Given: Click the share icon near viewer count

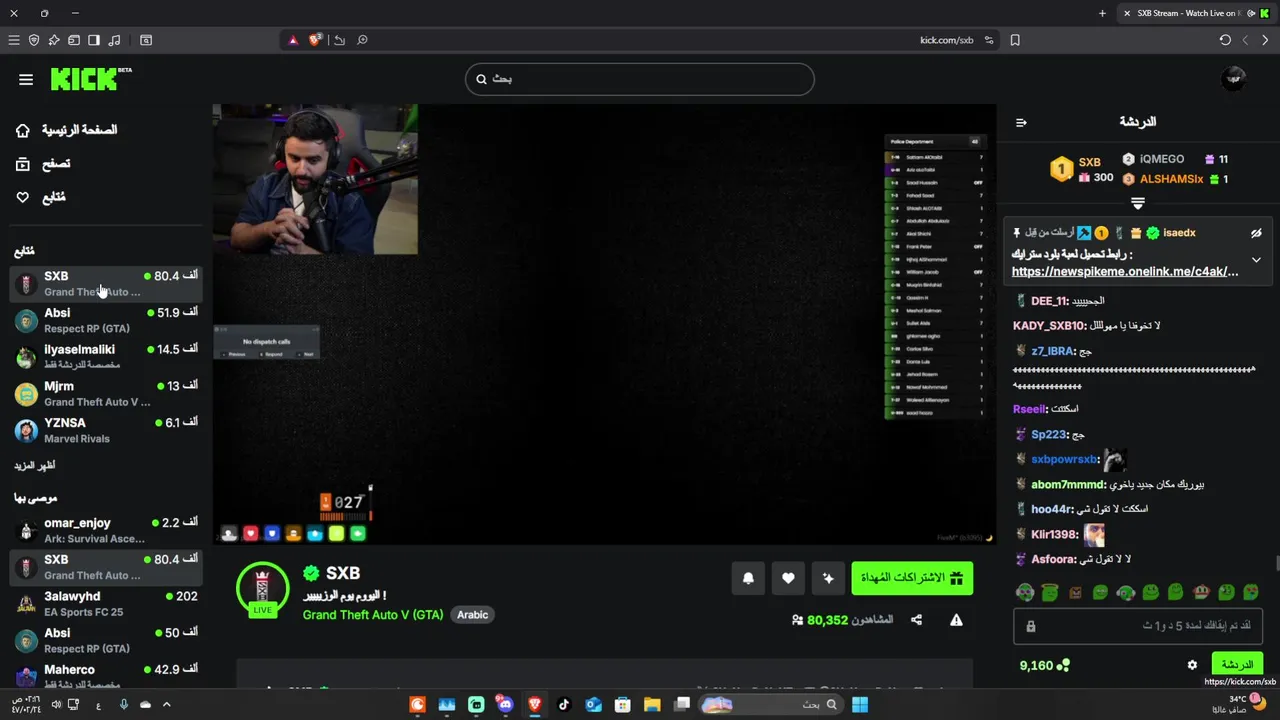Looking at the screenshot, I should click(916, 620).
